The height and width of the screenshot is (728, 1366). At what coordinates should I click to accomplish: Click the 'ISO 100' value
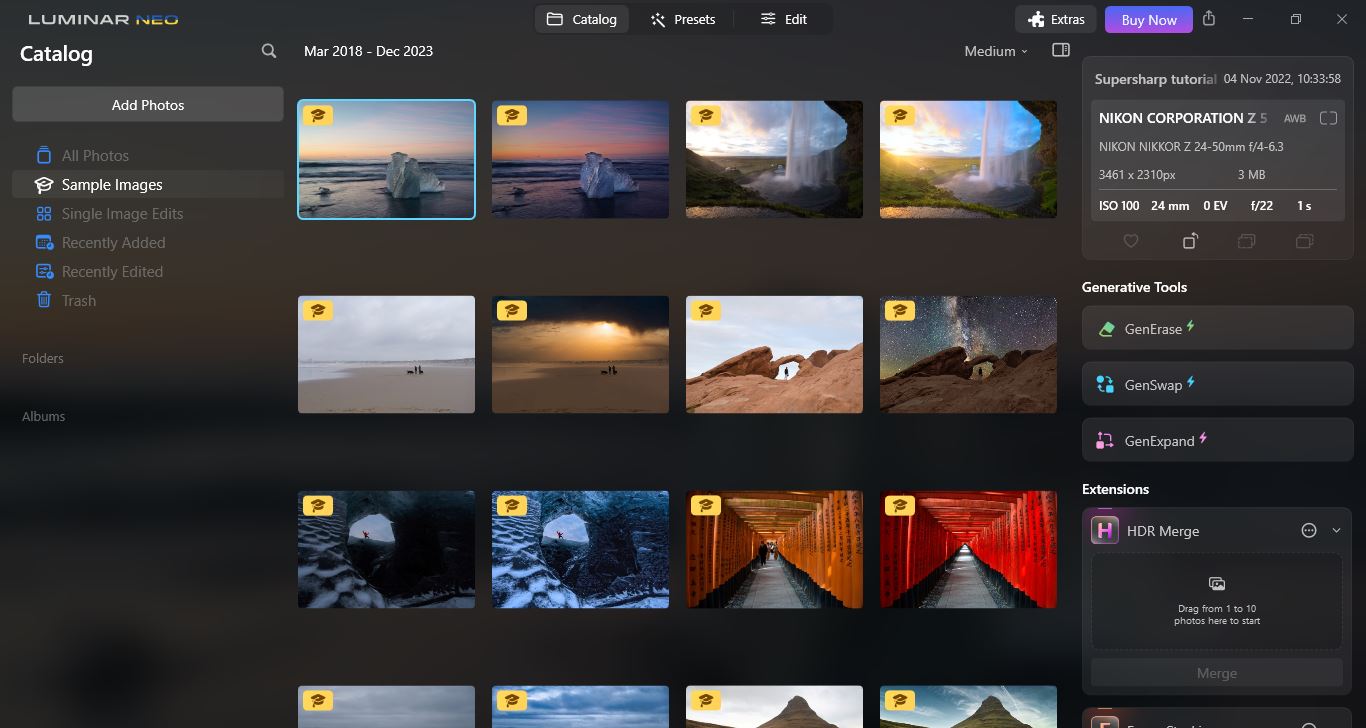pos(1119,205)
